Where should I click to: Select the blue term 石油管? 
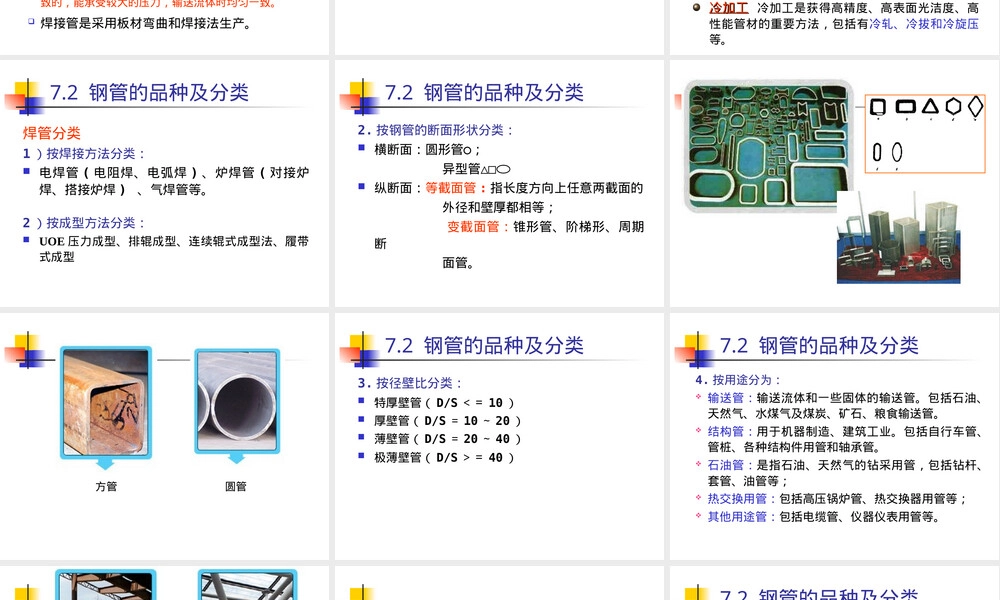coord(725,465)
